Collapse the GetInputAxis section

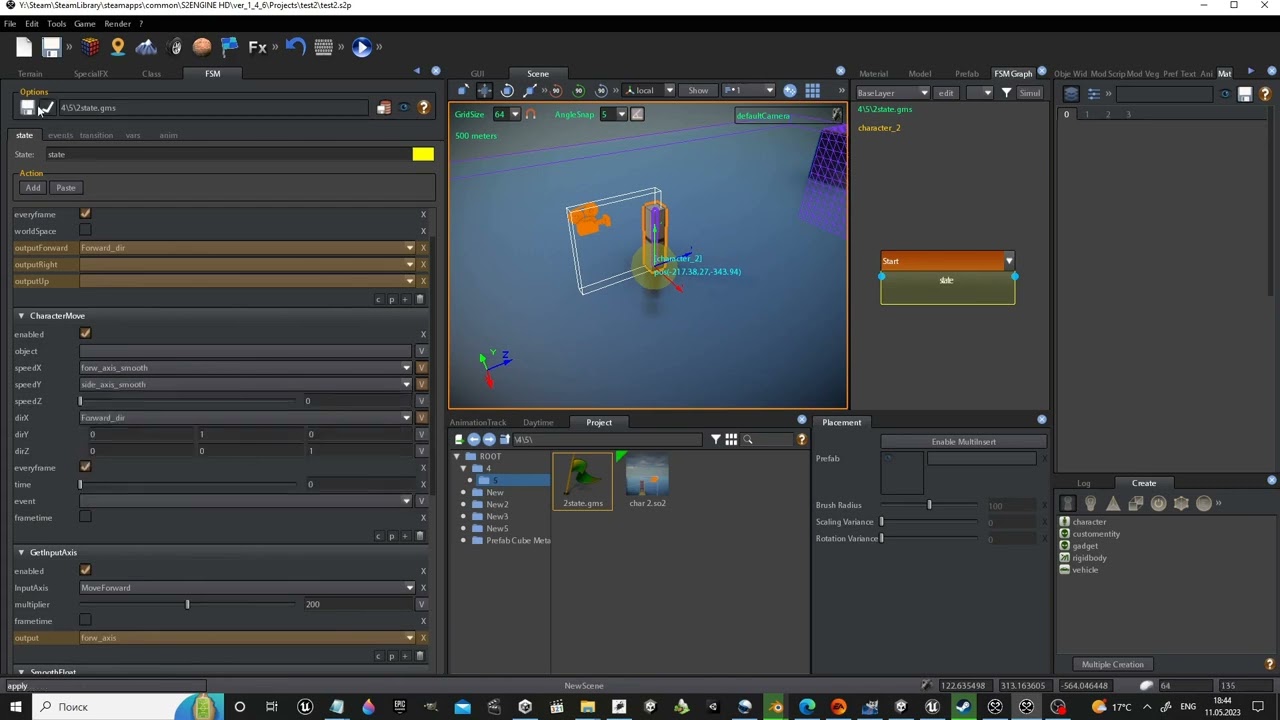pyautogui.click(x=21, y=552)
